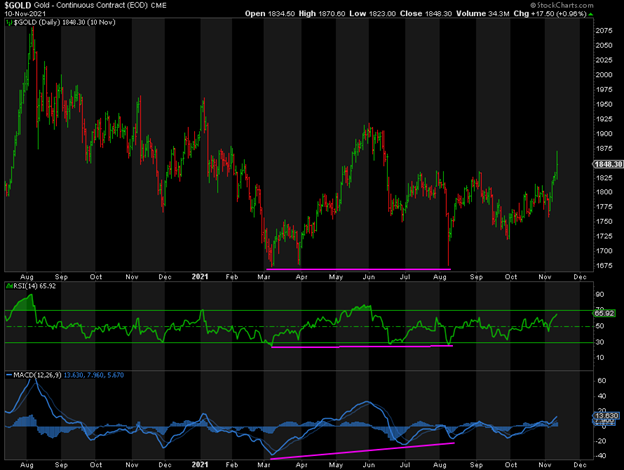Click the Mar label below the price panel

[x=264, y=277]
